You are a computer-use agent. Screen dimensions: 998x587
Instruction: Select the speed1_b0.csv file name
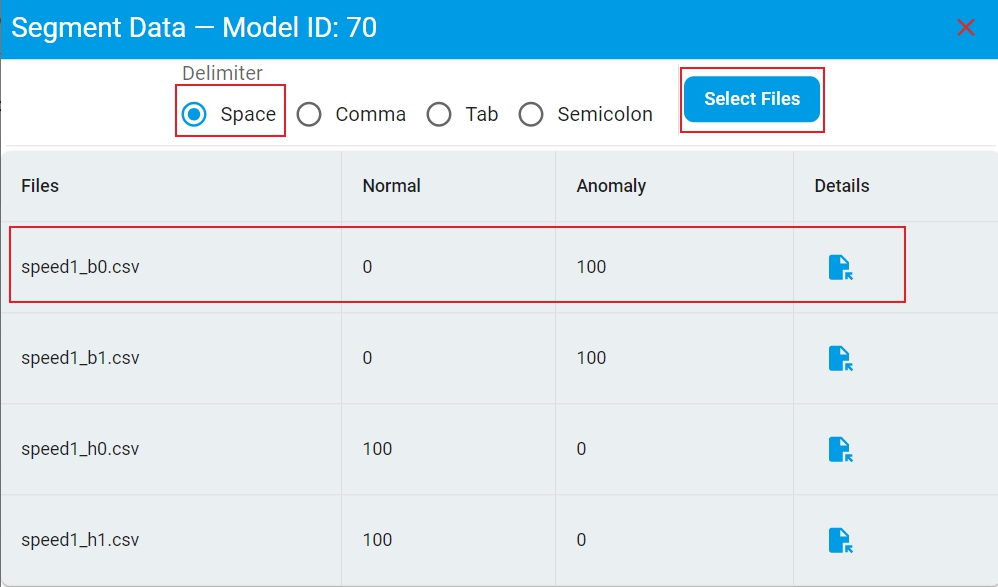click(80, 267)
